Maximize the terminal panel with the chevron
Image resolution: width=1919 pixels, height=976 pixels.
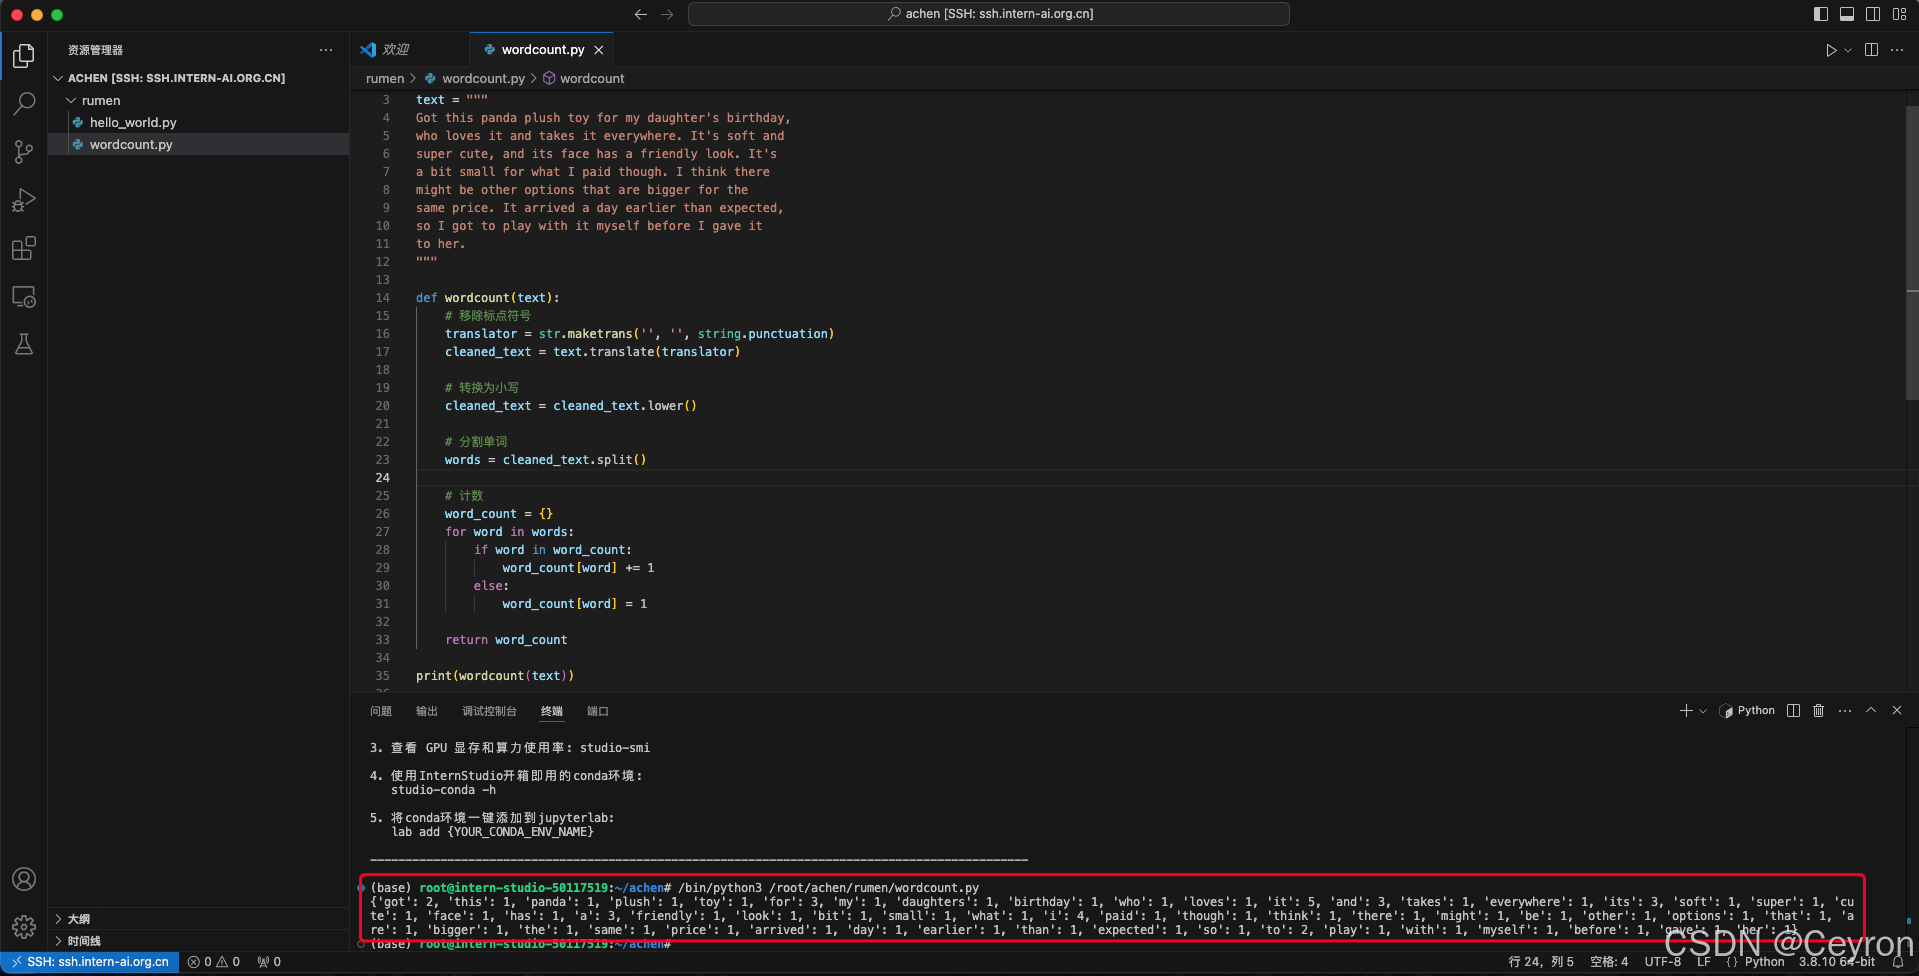[1871, 710]
